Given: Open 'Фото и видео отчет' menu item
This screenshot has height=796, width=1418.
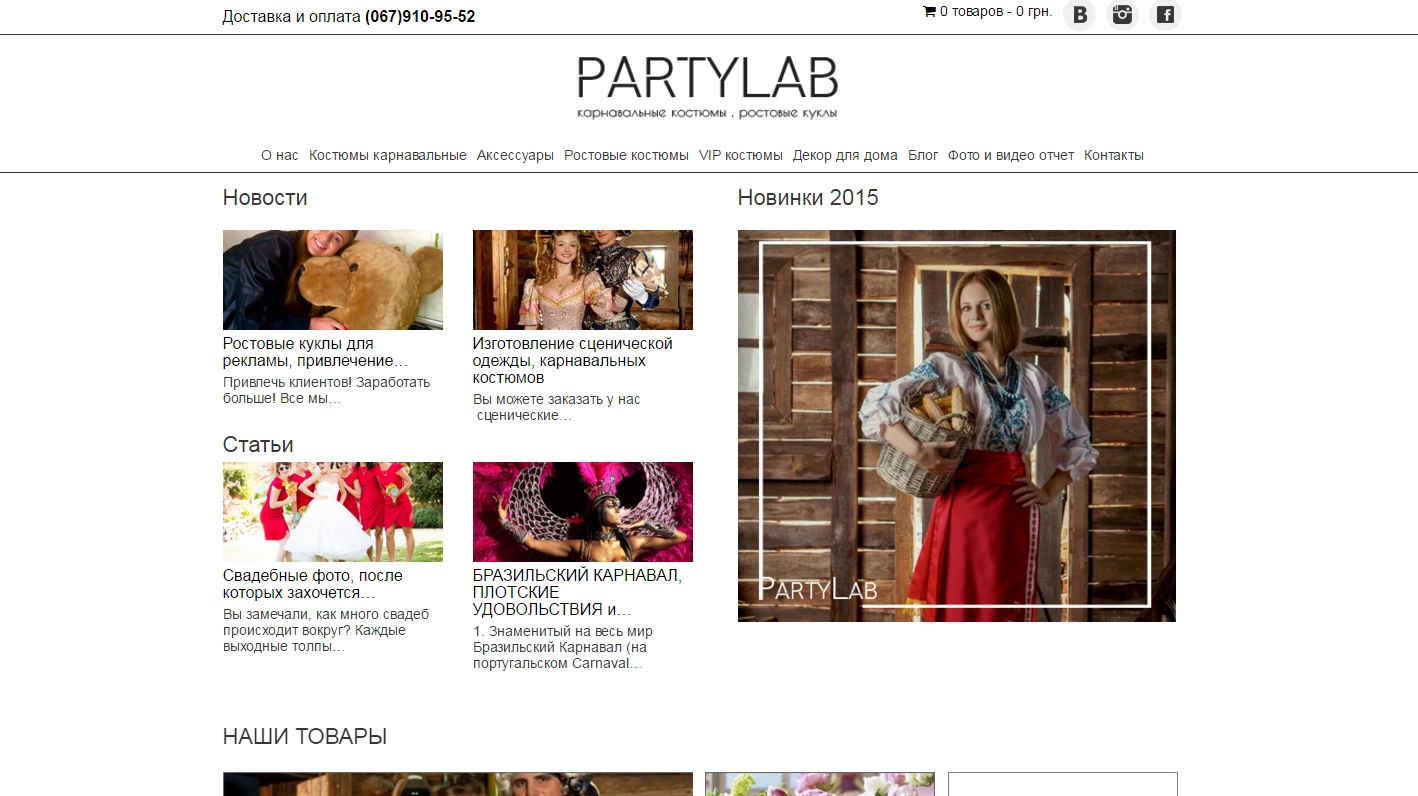Looking at the screenshot, I should click(1011, 155).
